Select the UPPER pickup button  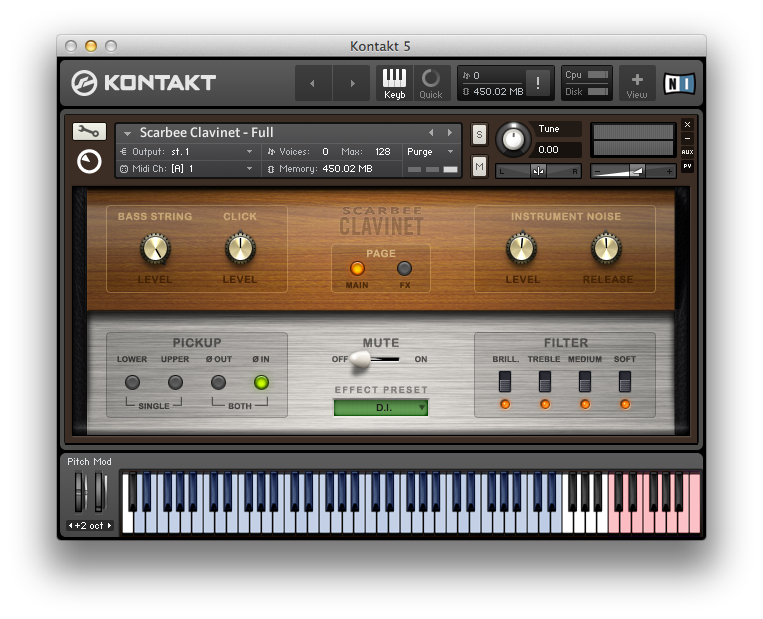click(x=175, y=382)
